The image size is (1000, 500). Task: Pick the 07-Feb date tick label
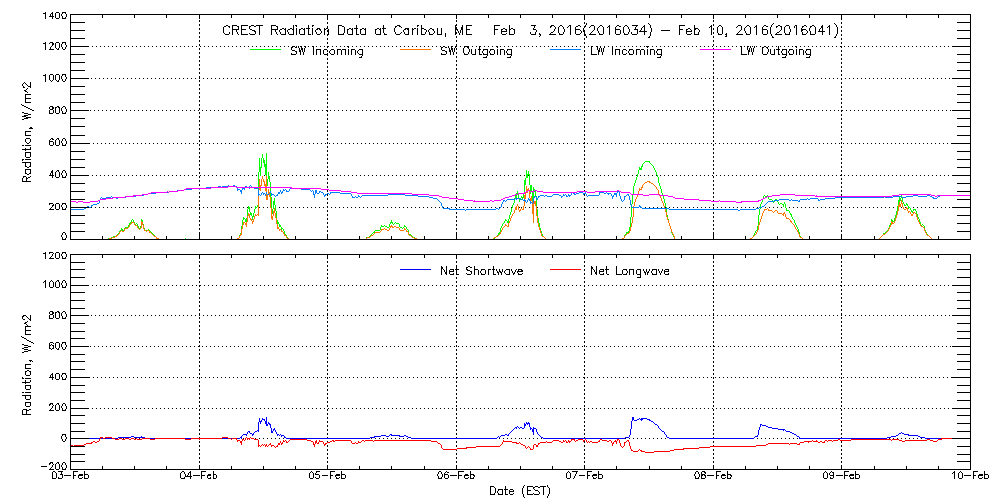click(x=585, y=477)
